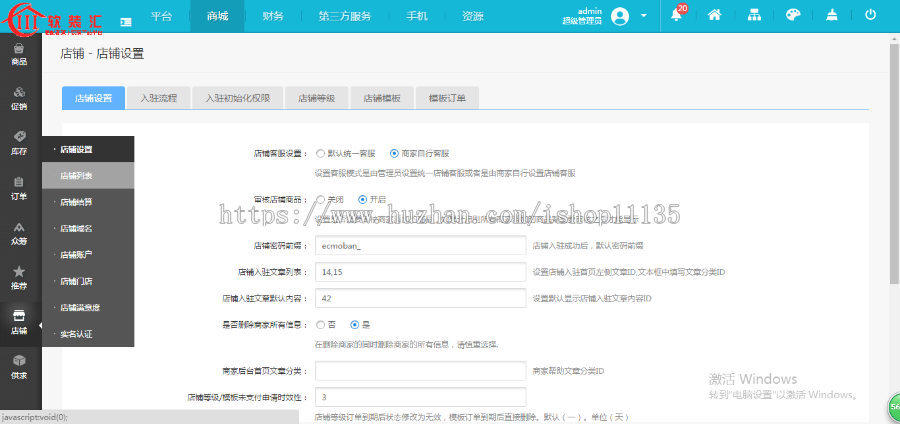Open 订单 section in left sidebar
The image size is (900, 424).
tap(19, 188)
